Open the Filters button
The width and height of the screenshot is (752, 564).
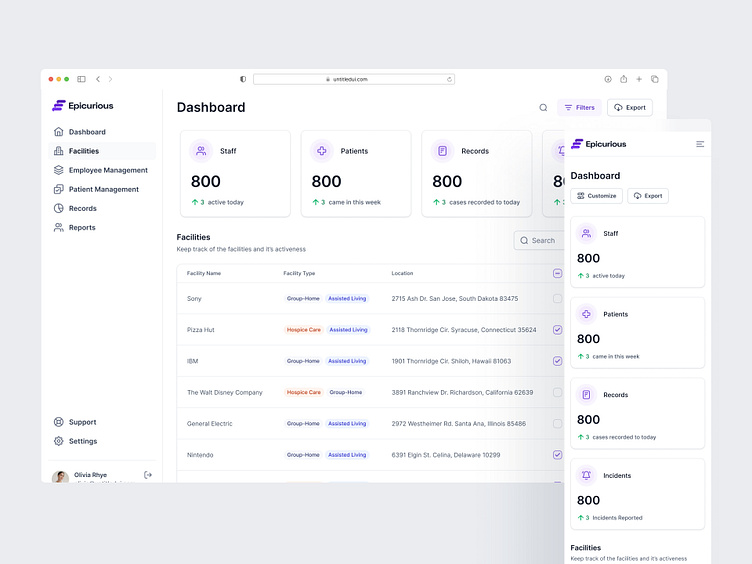[x=579, y=107]
